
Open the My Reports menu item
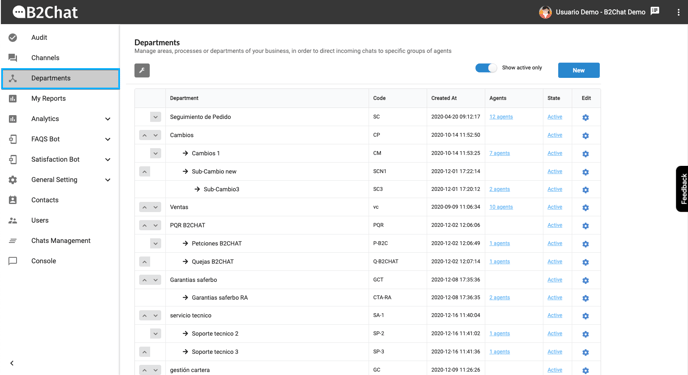click(x=61, y=99)
